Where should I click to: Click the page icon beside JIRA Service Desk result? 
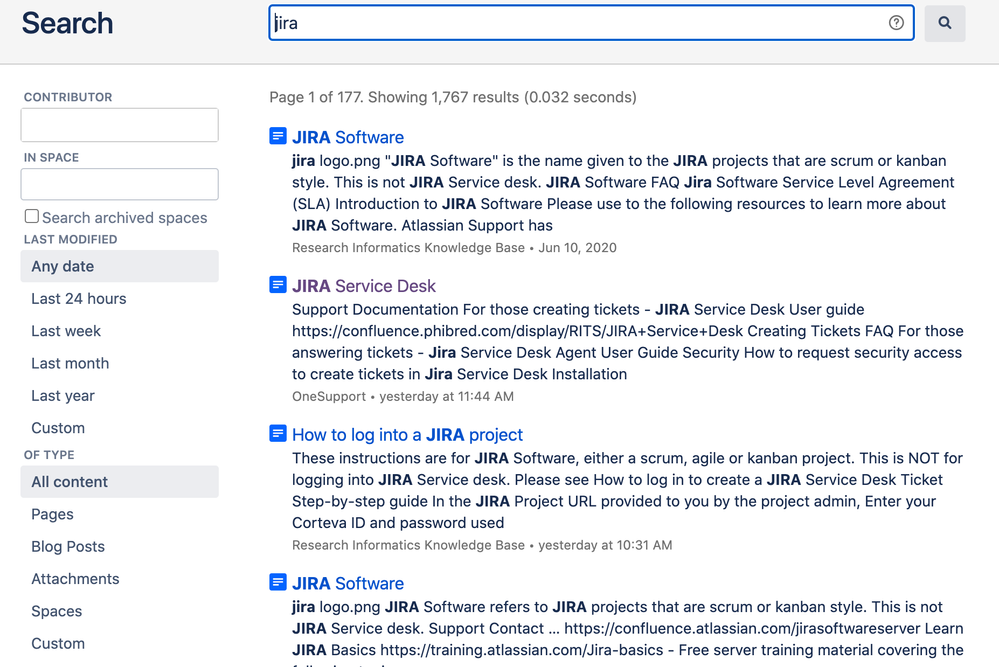277,284
